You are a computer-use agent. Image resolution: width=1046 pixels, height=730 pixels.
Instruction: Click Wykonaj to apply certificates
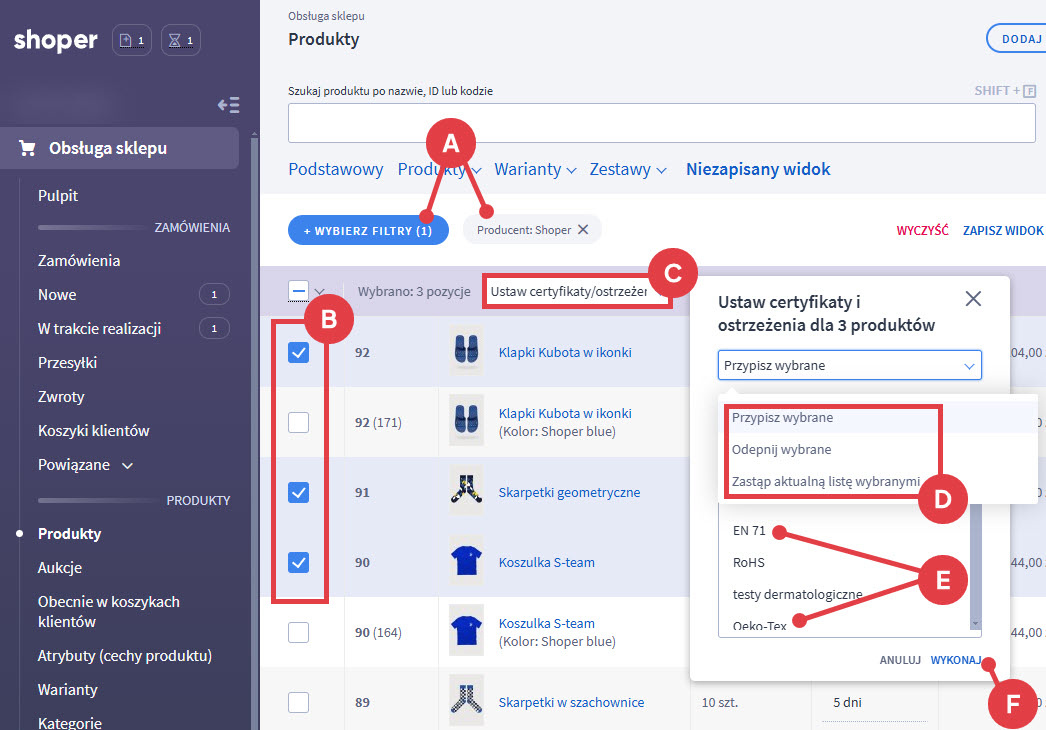tap(955, 660)
